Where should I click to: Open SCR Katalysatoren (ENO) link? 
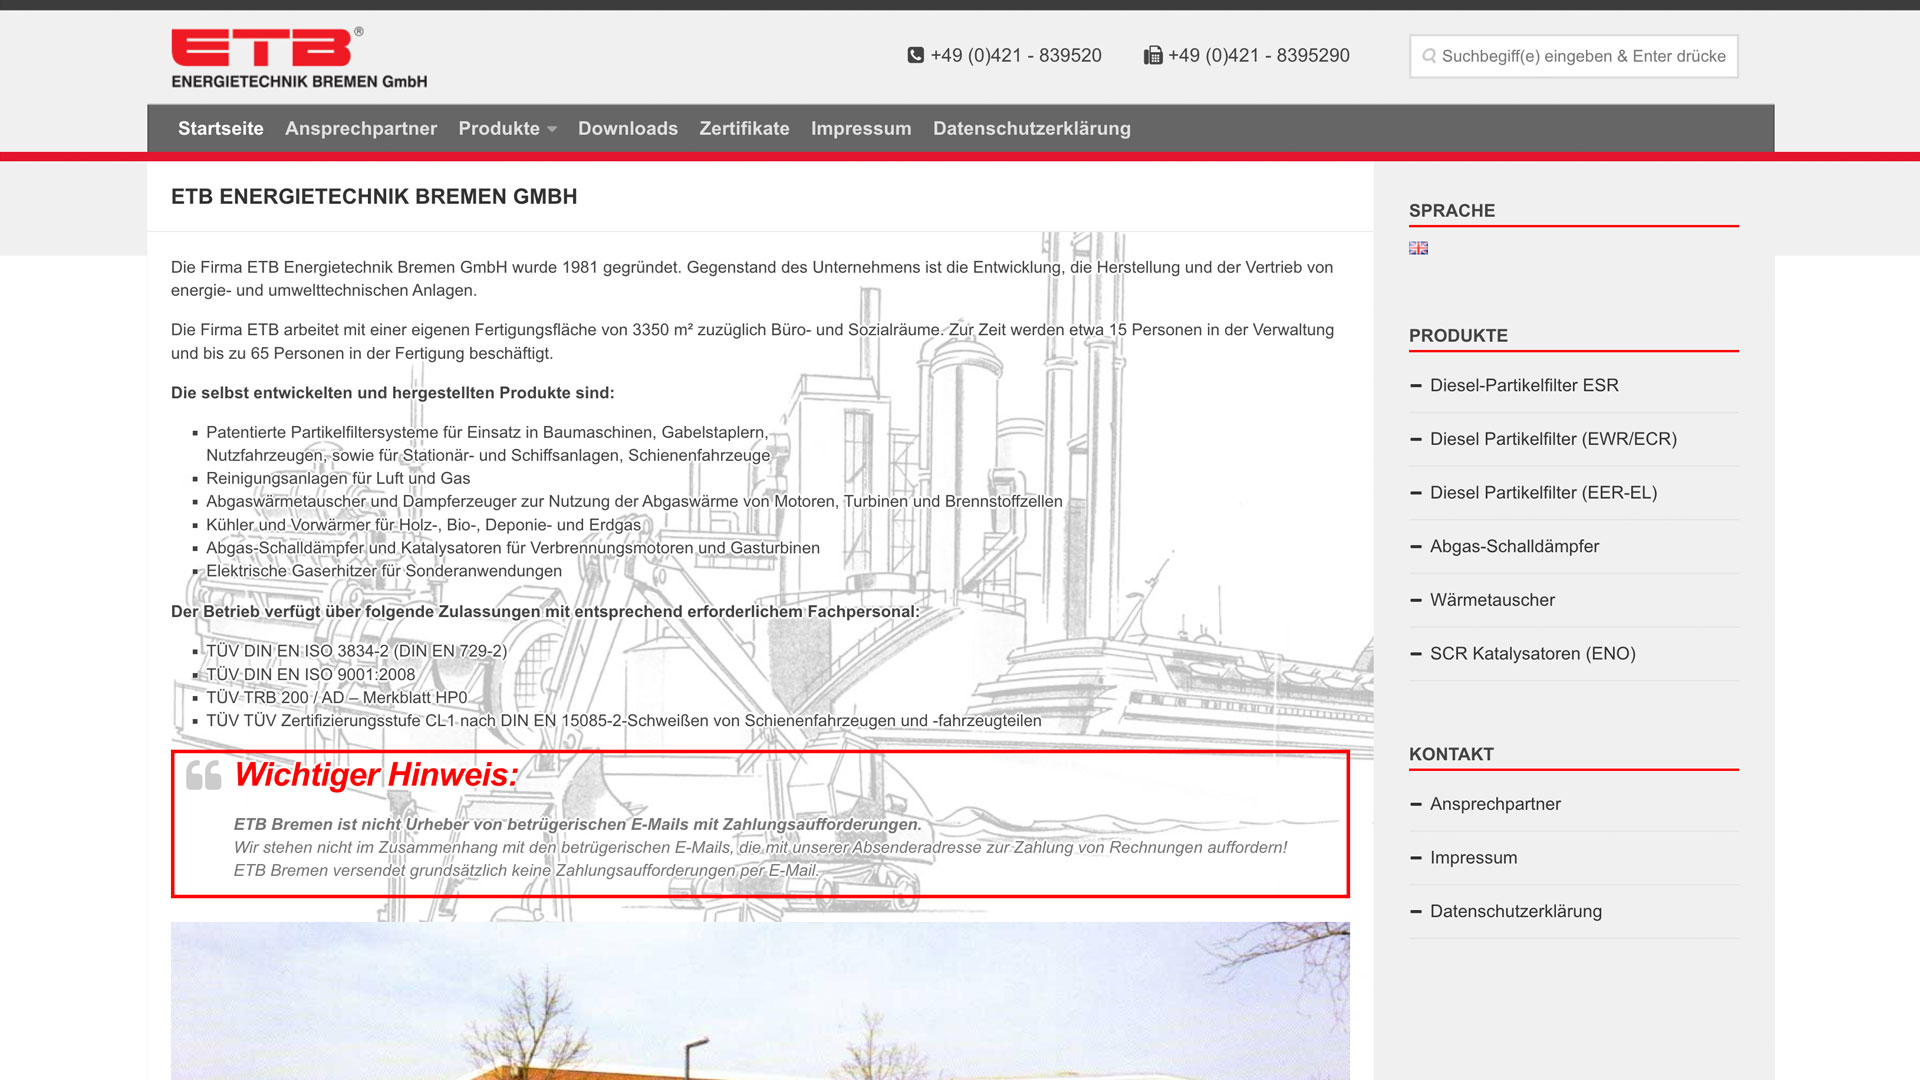coord(1532,654)
